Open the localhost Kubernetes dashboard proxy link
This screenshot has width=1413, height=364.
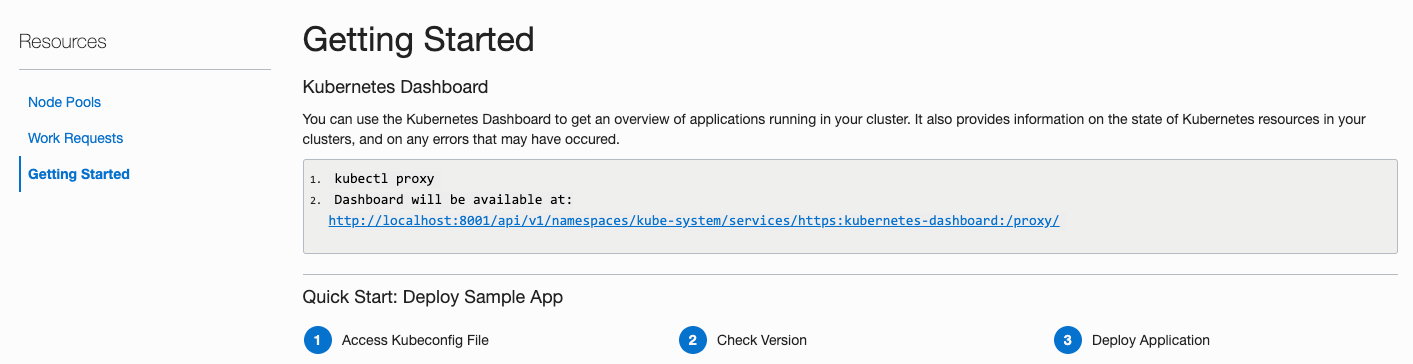point(694,220)
